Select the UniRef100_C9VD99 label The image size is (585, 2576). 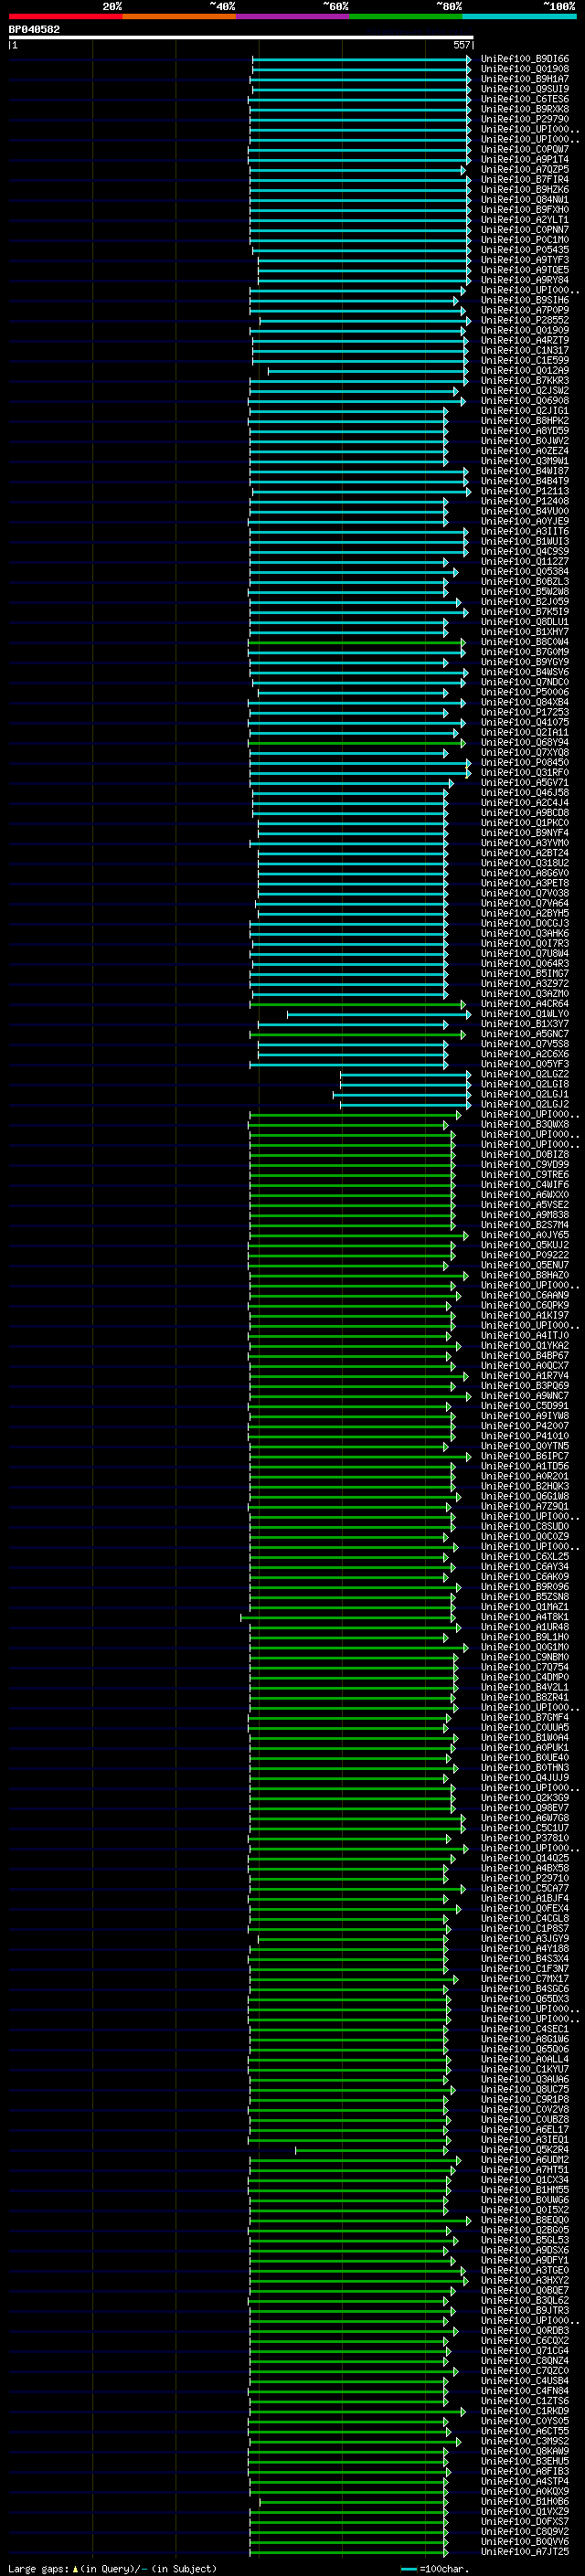[525, 1165]
